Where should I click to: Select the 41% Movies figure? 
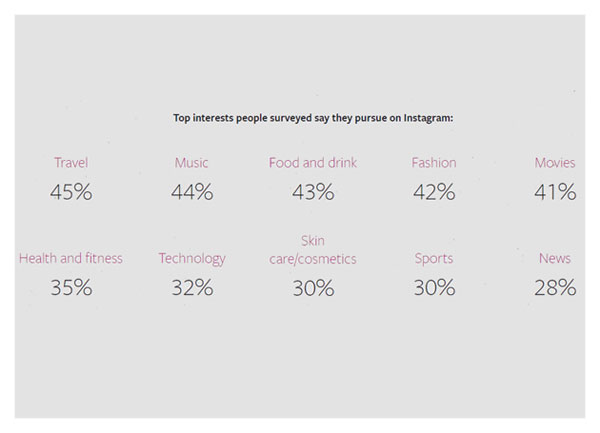pos(555,192)
